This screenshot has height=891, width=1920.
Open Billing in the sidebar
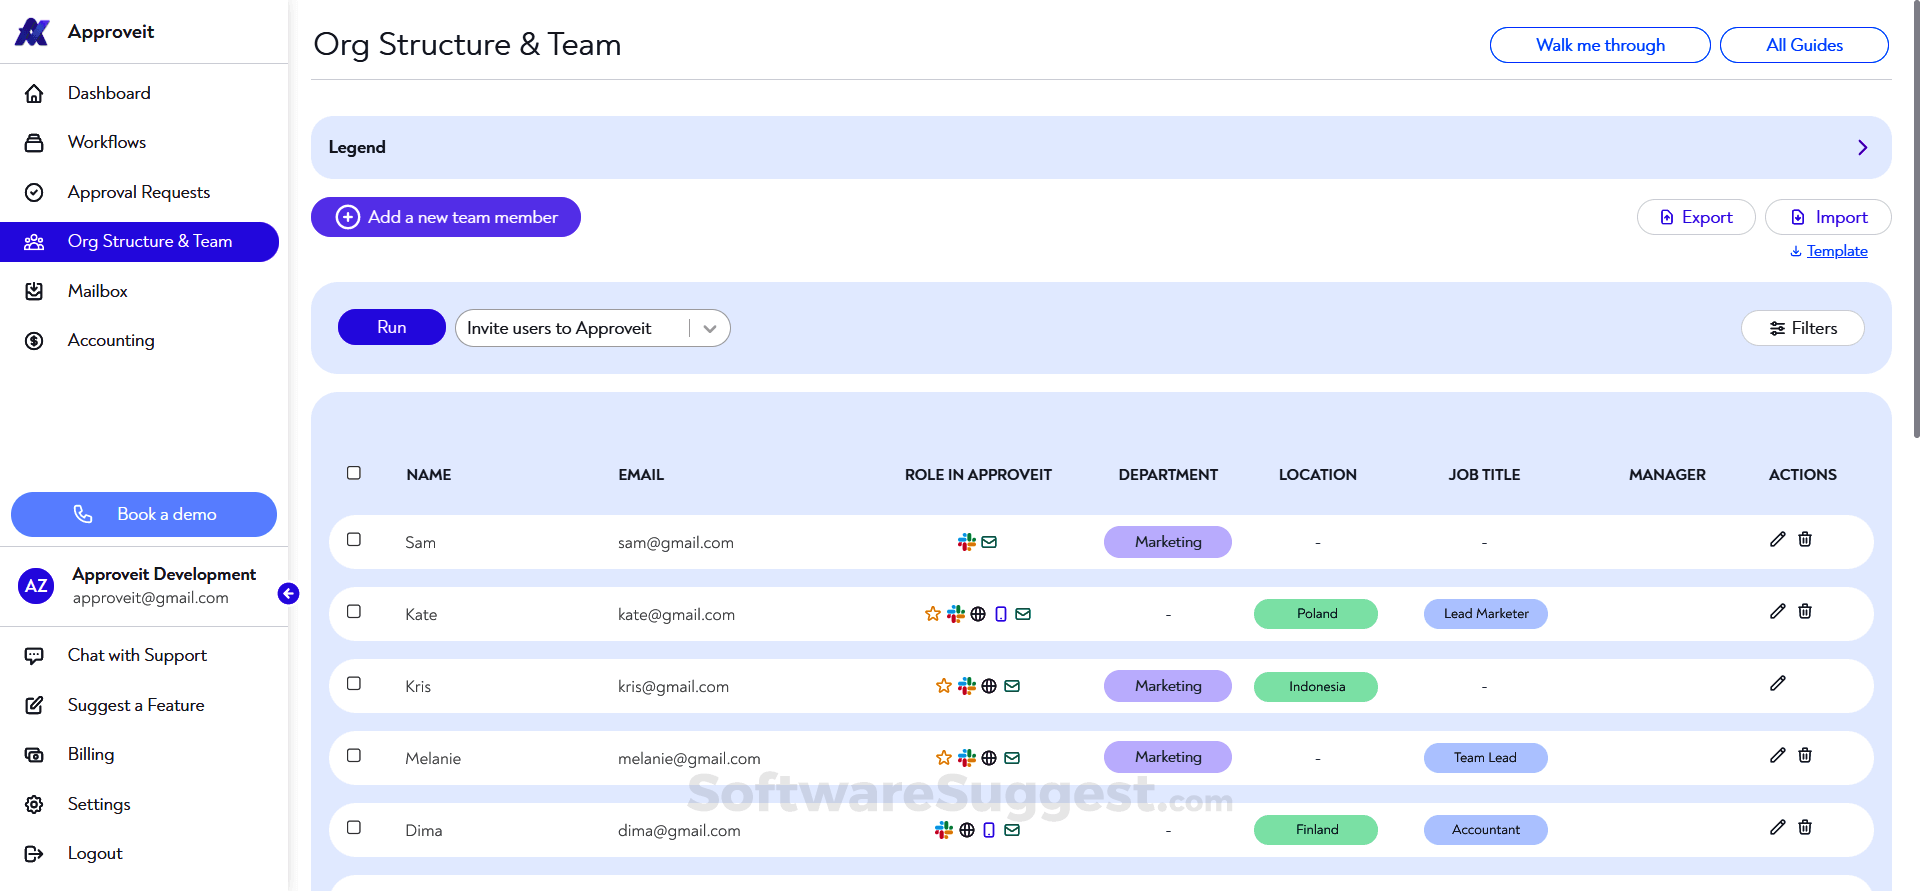click(x=91, y=754)
